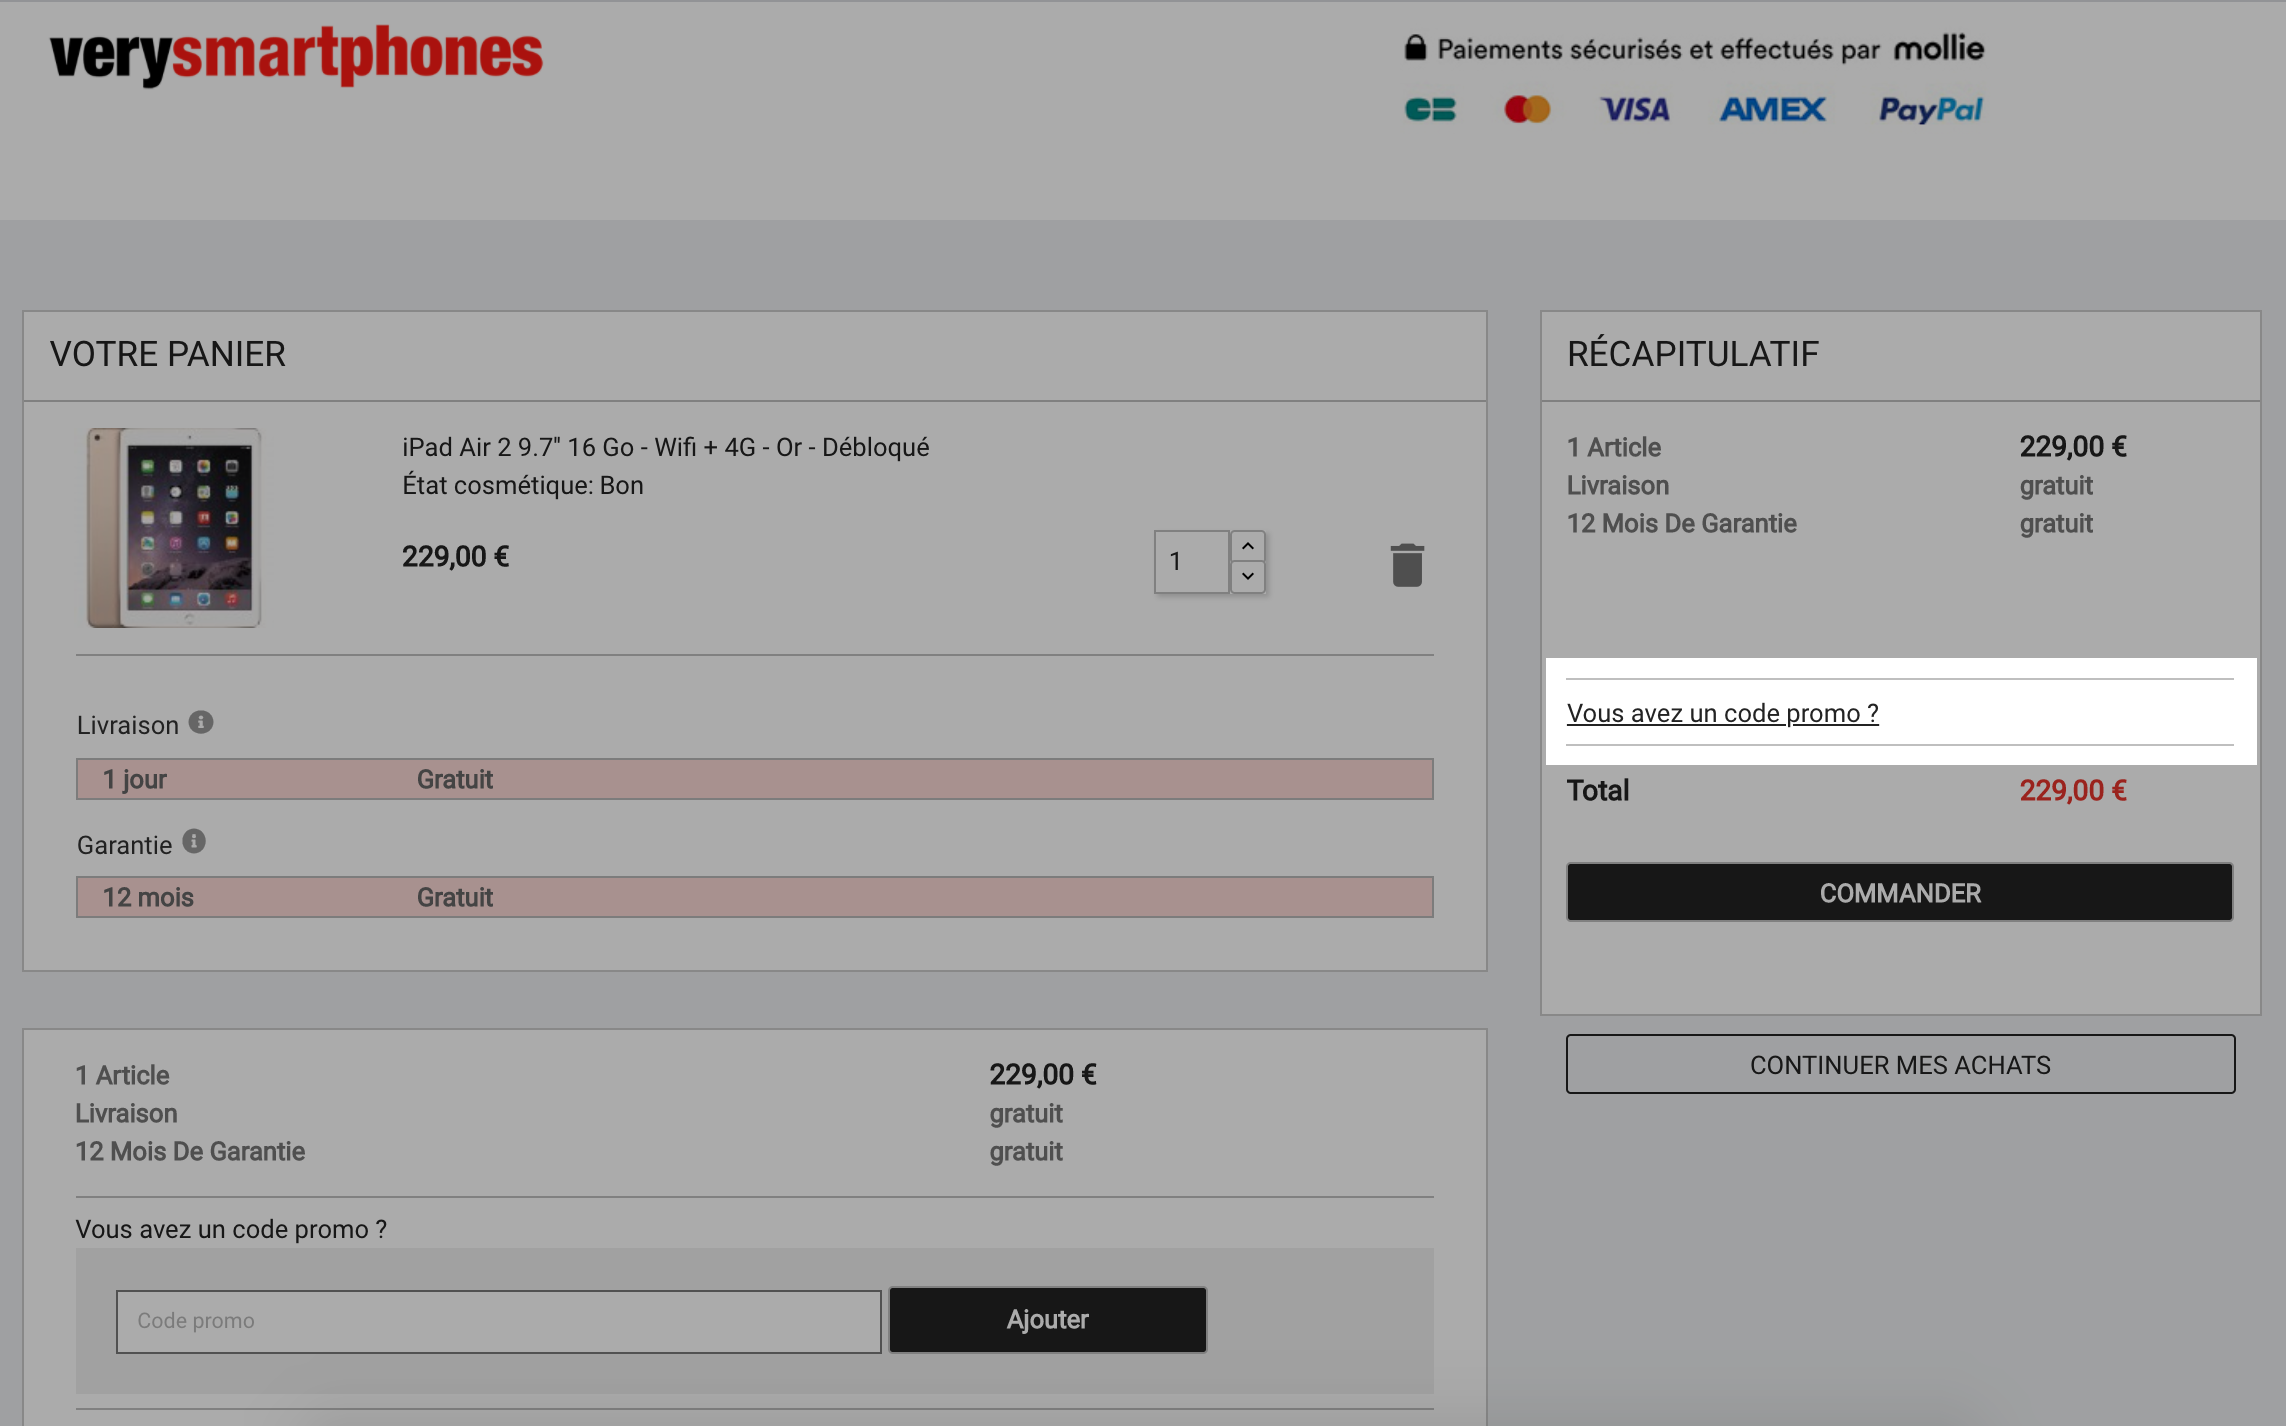
Task: Open the Livraison info icon
Action: pos(201,722)
